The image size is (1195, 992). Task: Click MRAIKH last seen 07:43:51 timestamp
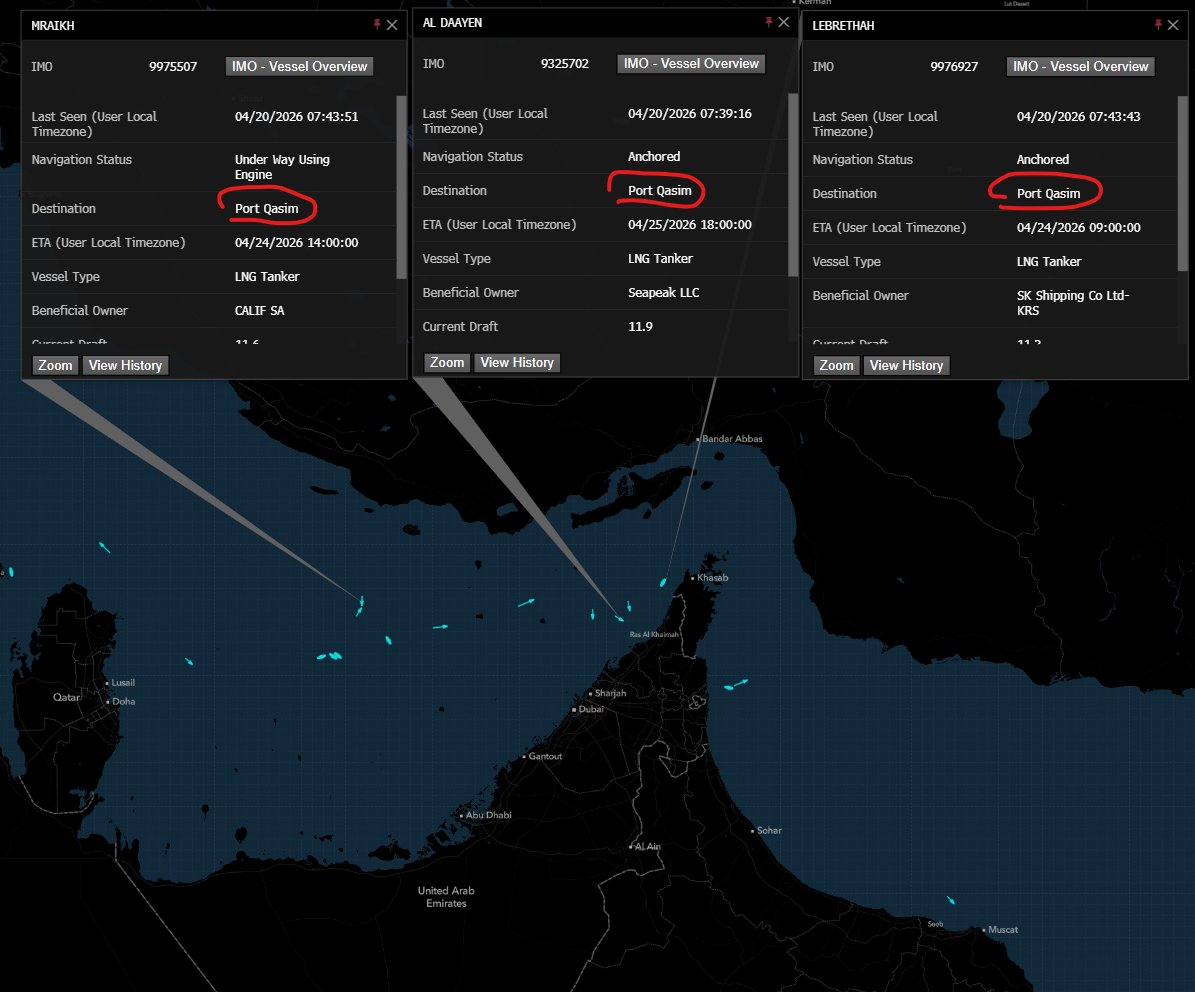point(296,117)
